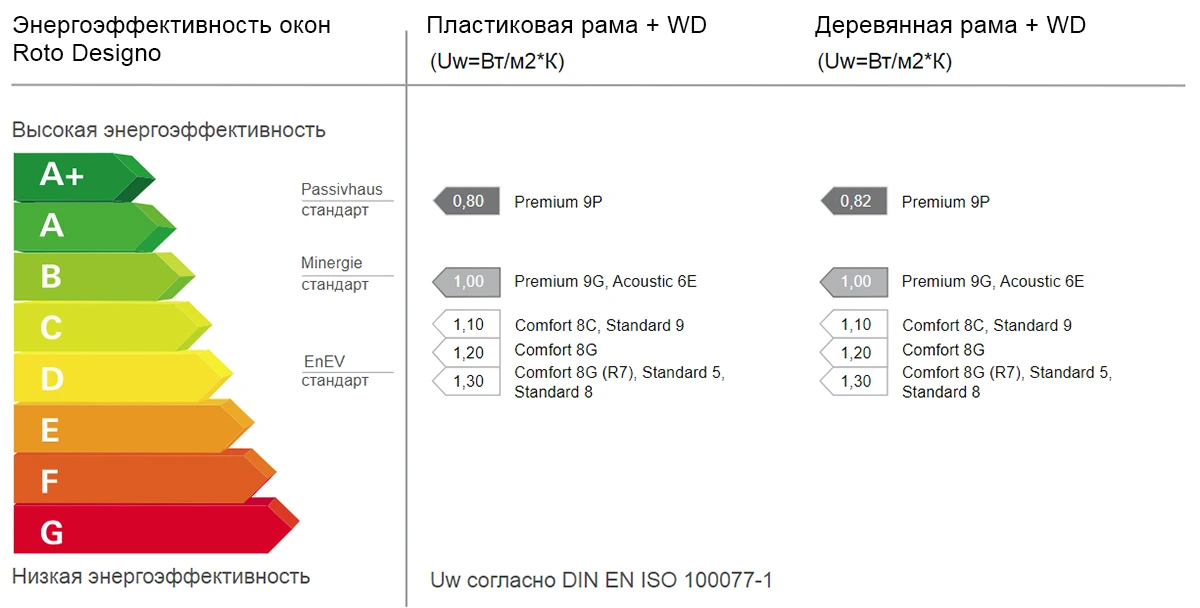
Task: Select the Пластиковая рама + WD column header
Action: pos(566,26)
